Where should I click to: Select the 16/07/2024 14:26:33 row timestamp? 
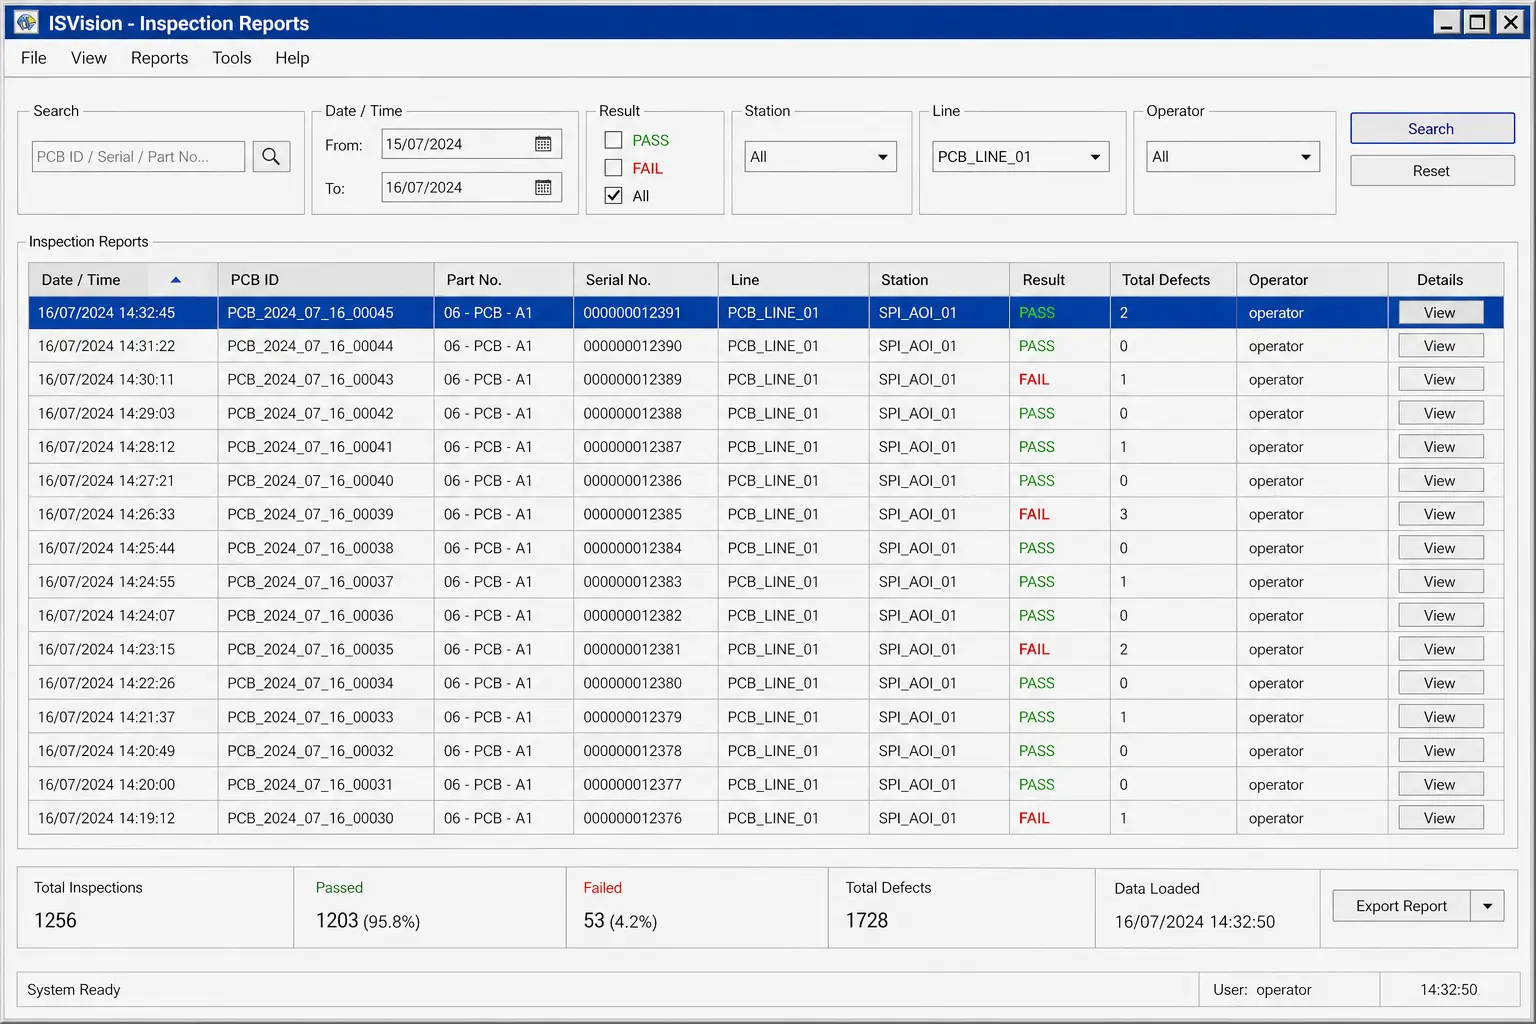click(x=106, y=515)
